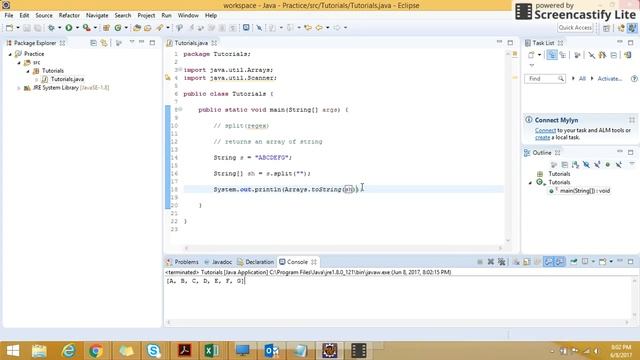Viewport: 640px width, 360px height.
Task: Open the Refactor menu
Action: tap(69, 15)
